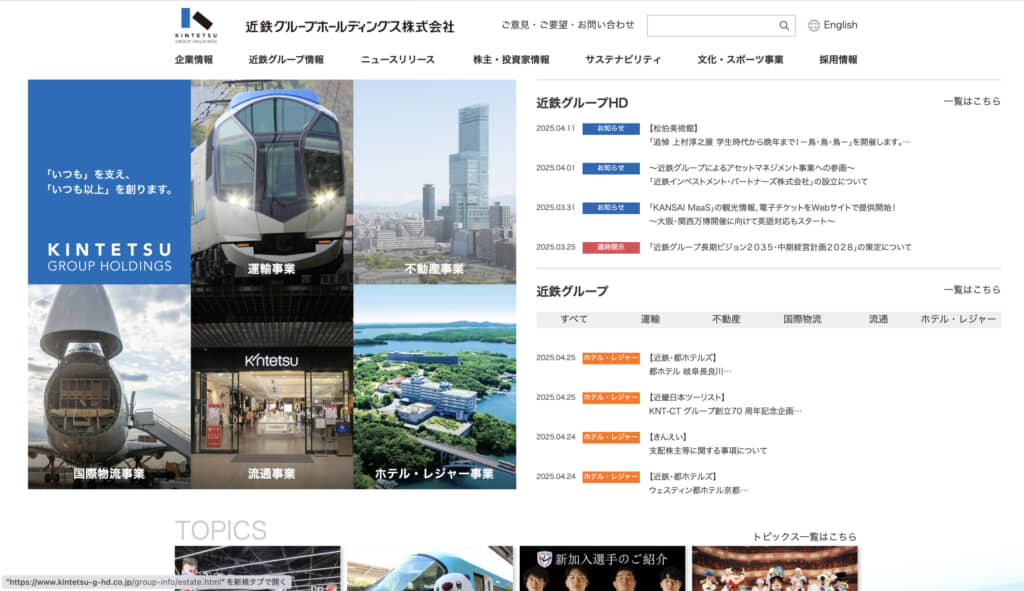1024x591 pixels.
Task: Click orange badge beside 都ホテル 岐阜長良川
Action: [611, 358]
